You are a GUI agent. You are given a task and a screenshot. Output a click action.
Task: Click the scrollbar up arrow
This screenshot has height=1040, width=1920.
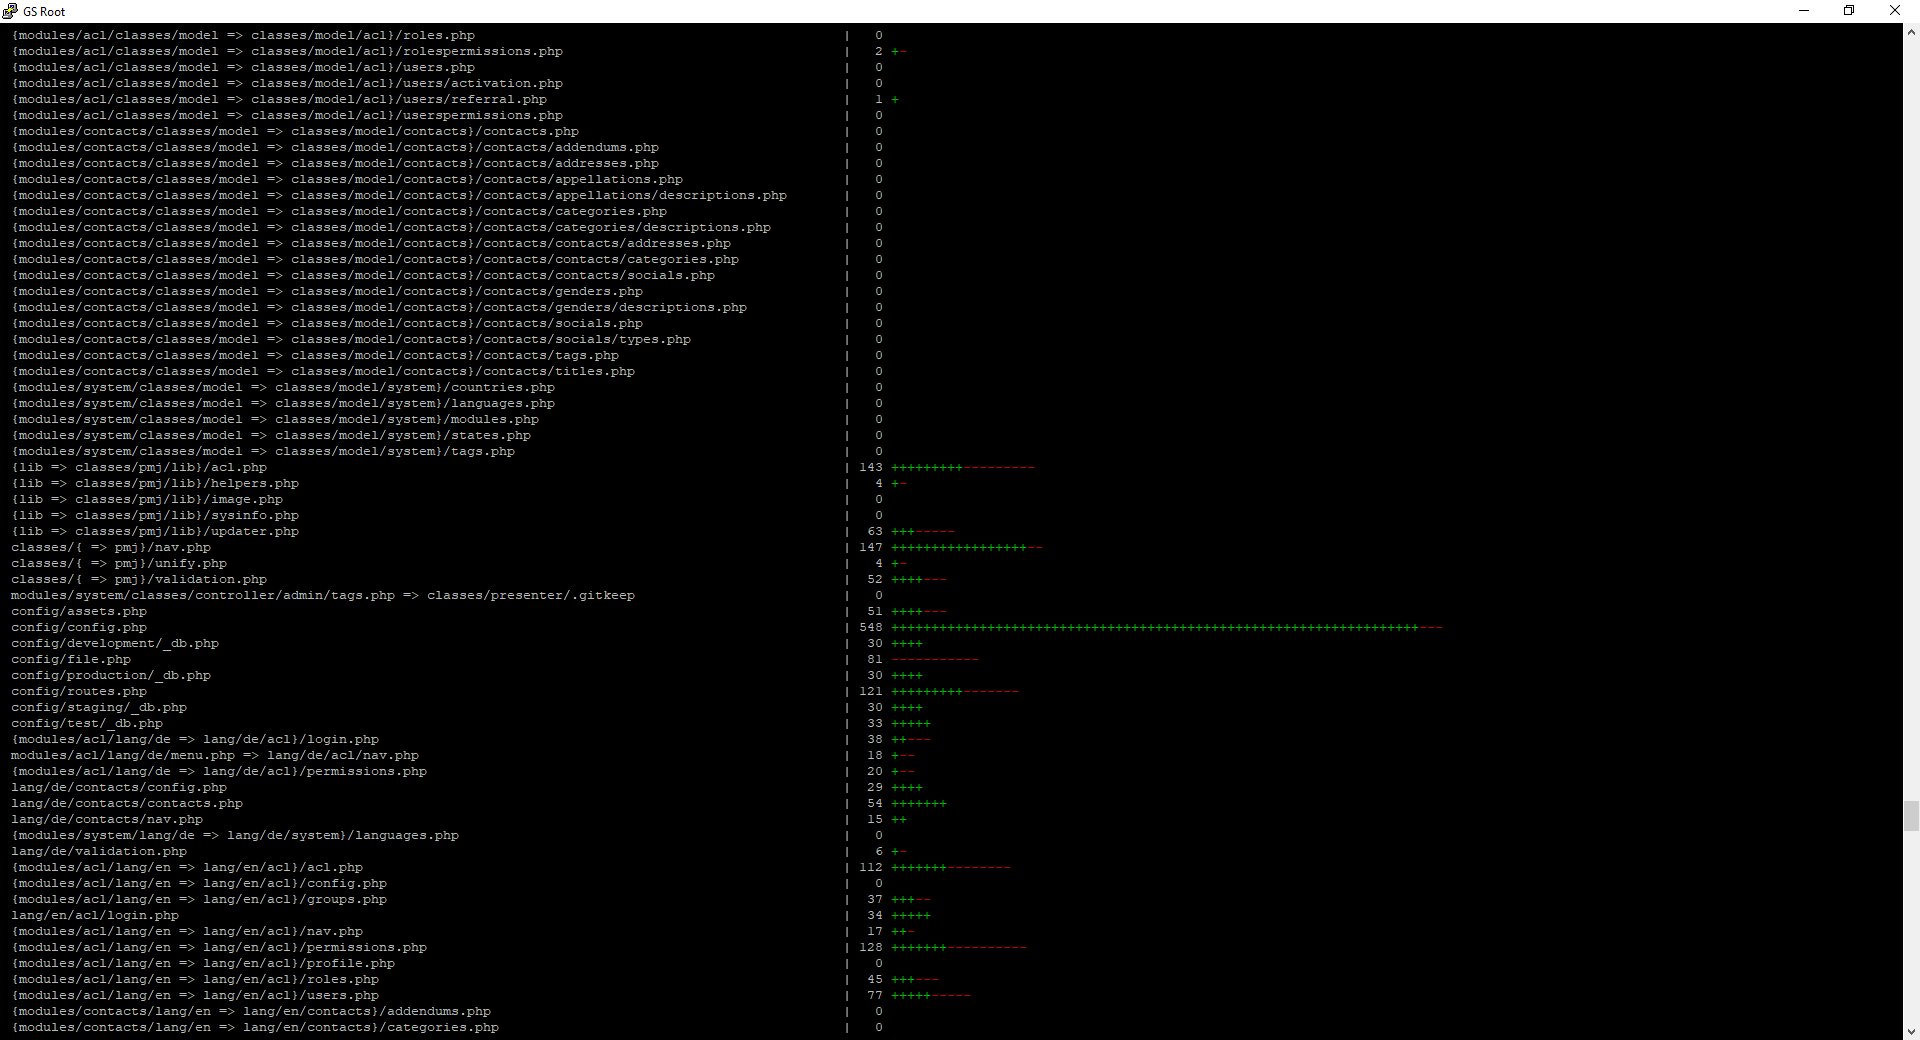[1911, 32]
